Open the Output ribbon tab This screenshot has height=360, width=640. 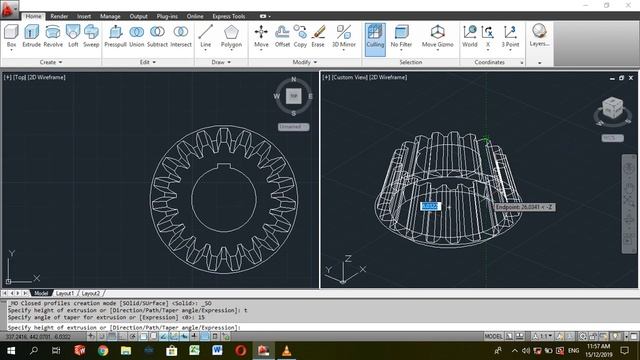[138, 16]
